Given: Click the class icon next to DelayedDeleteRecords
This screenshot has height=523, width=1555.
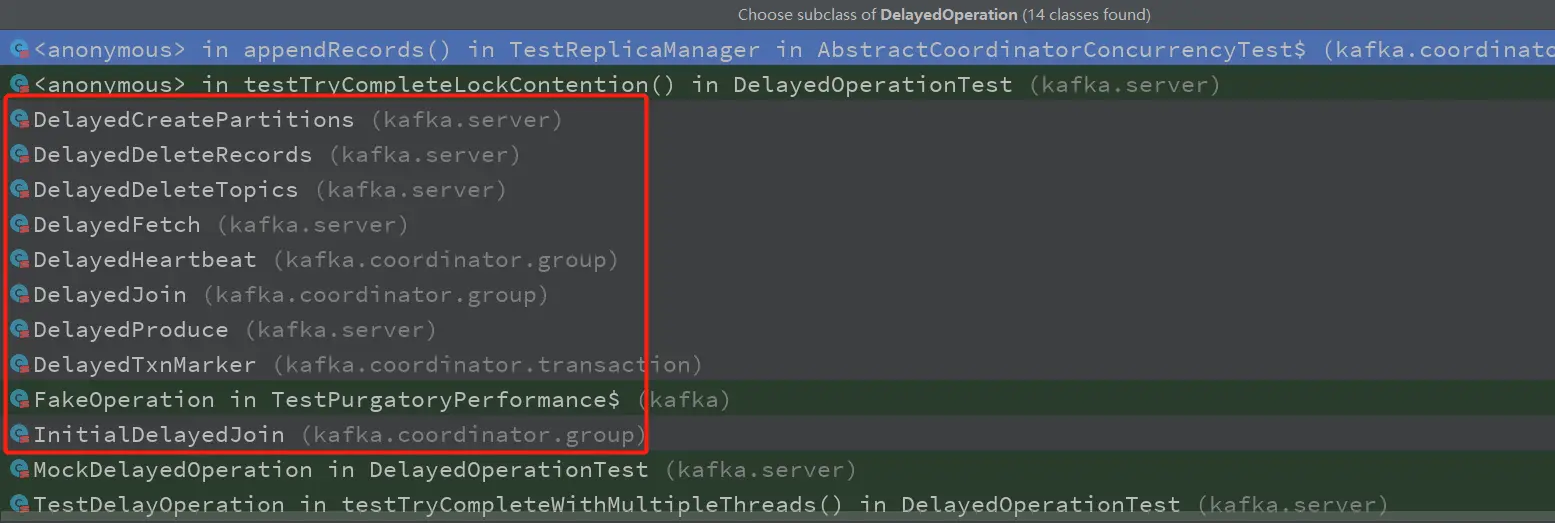Looking at the screenshot, I should click(19, 155).
